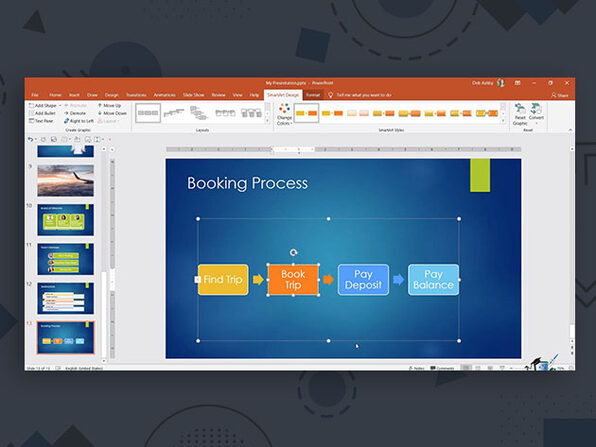
Task: Click the Undo arrow icon
Action: point(30,139)
